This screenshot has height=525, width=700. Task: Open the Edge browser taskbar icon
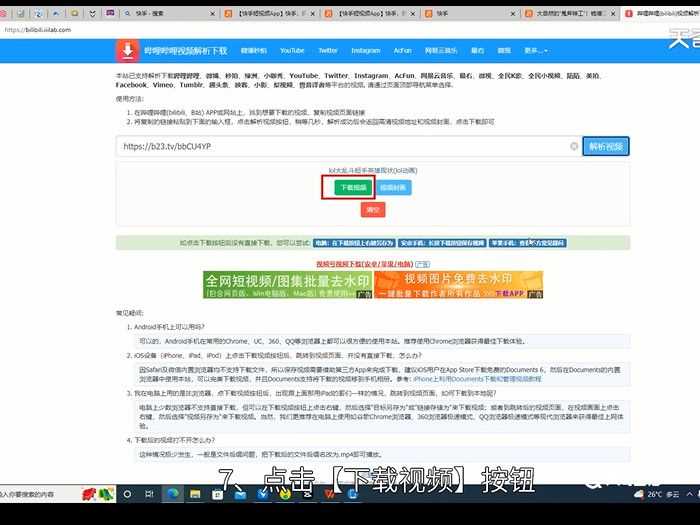[172, 494]
